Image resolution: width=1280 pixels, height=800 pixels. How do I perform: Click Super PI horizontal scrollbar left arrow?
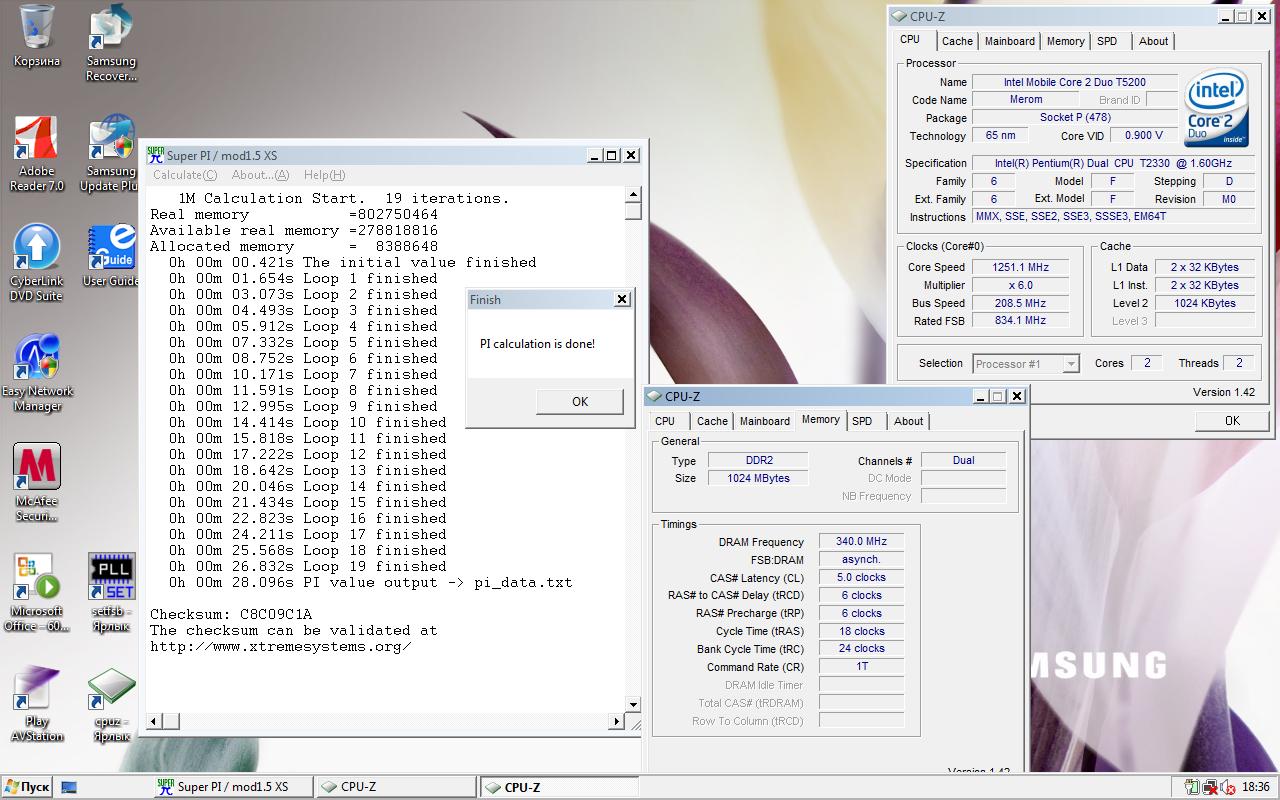[154, 721]
